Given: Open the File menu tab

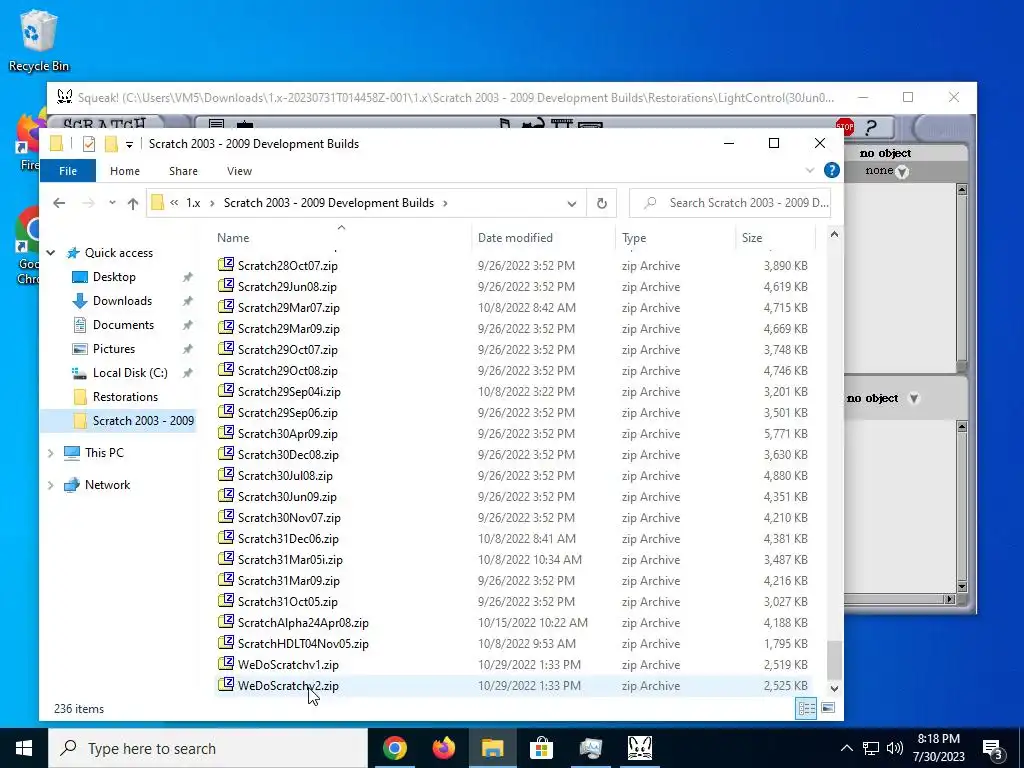Looking at the screenshot, I should [68, 171].
